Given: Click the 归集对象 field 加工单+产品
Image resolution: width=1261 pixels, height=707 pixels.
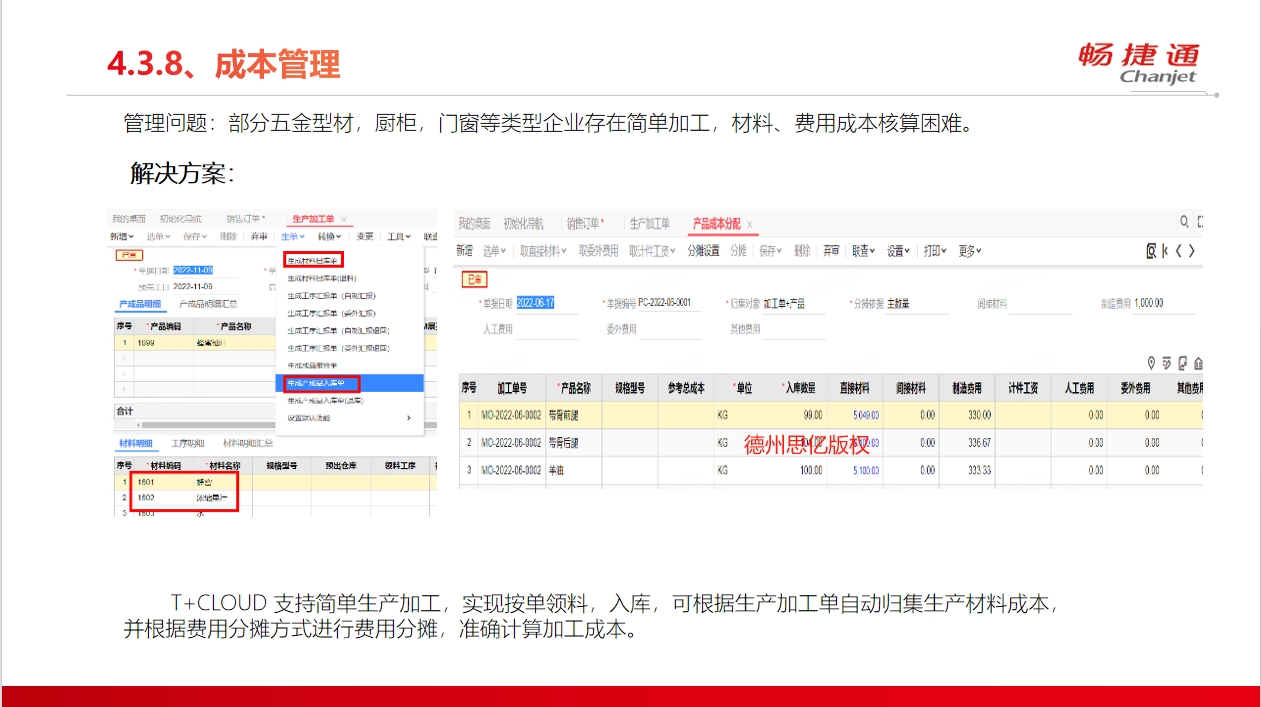Looking at the screenshot, I should coord(794,303).
